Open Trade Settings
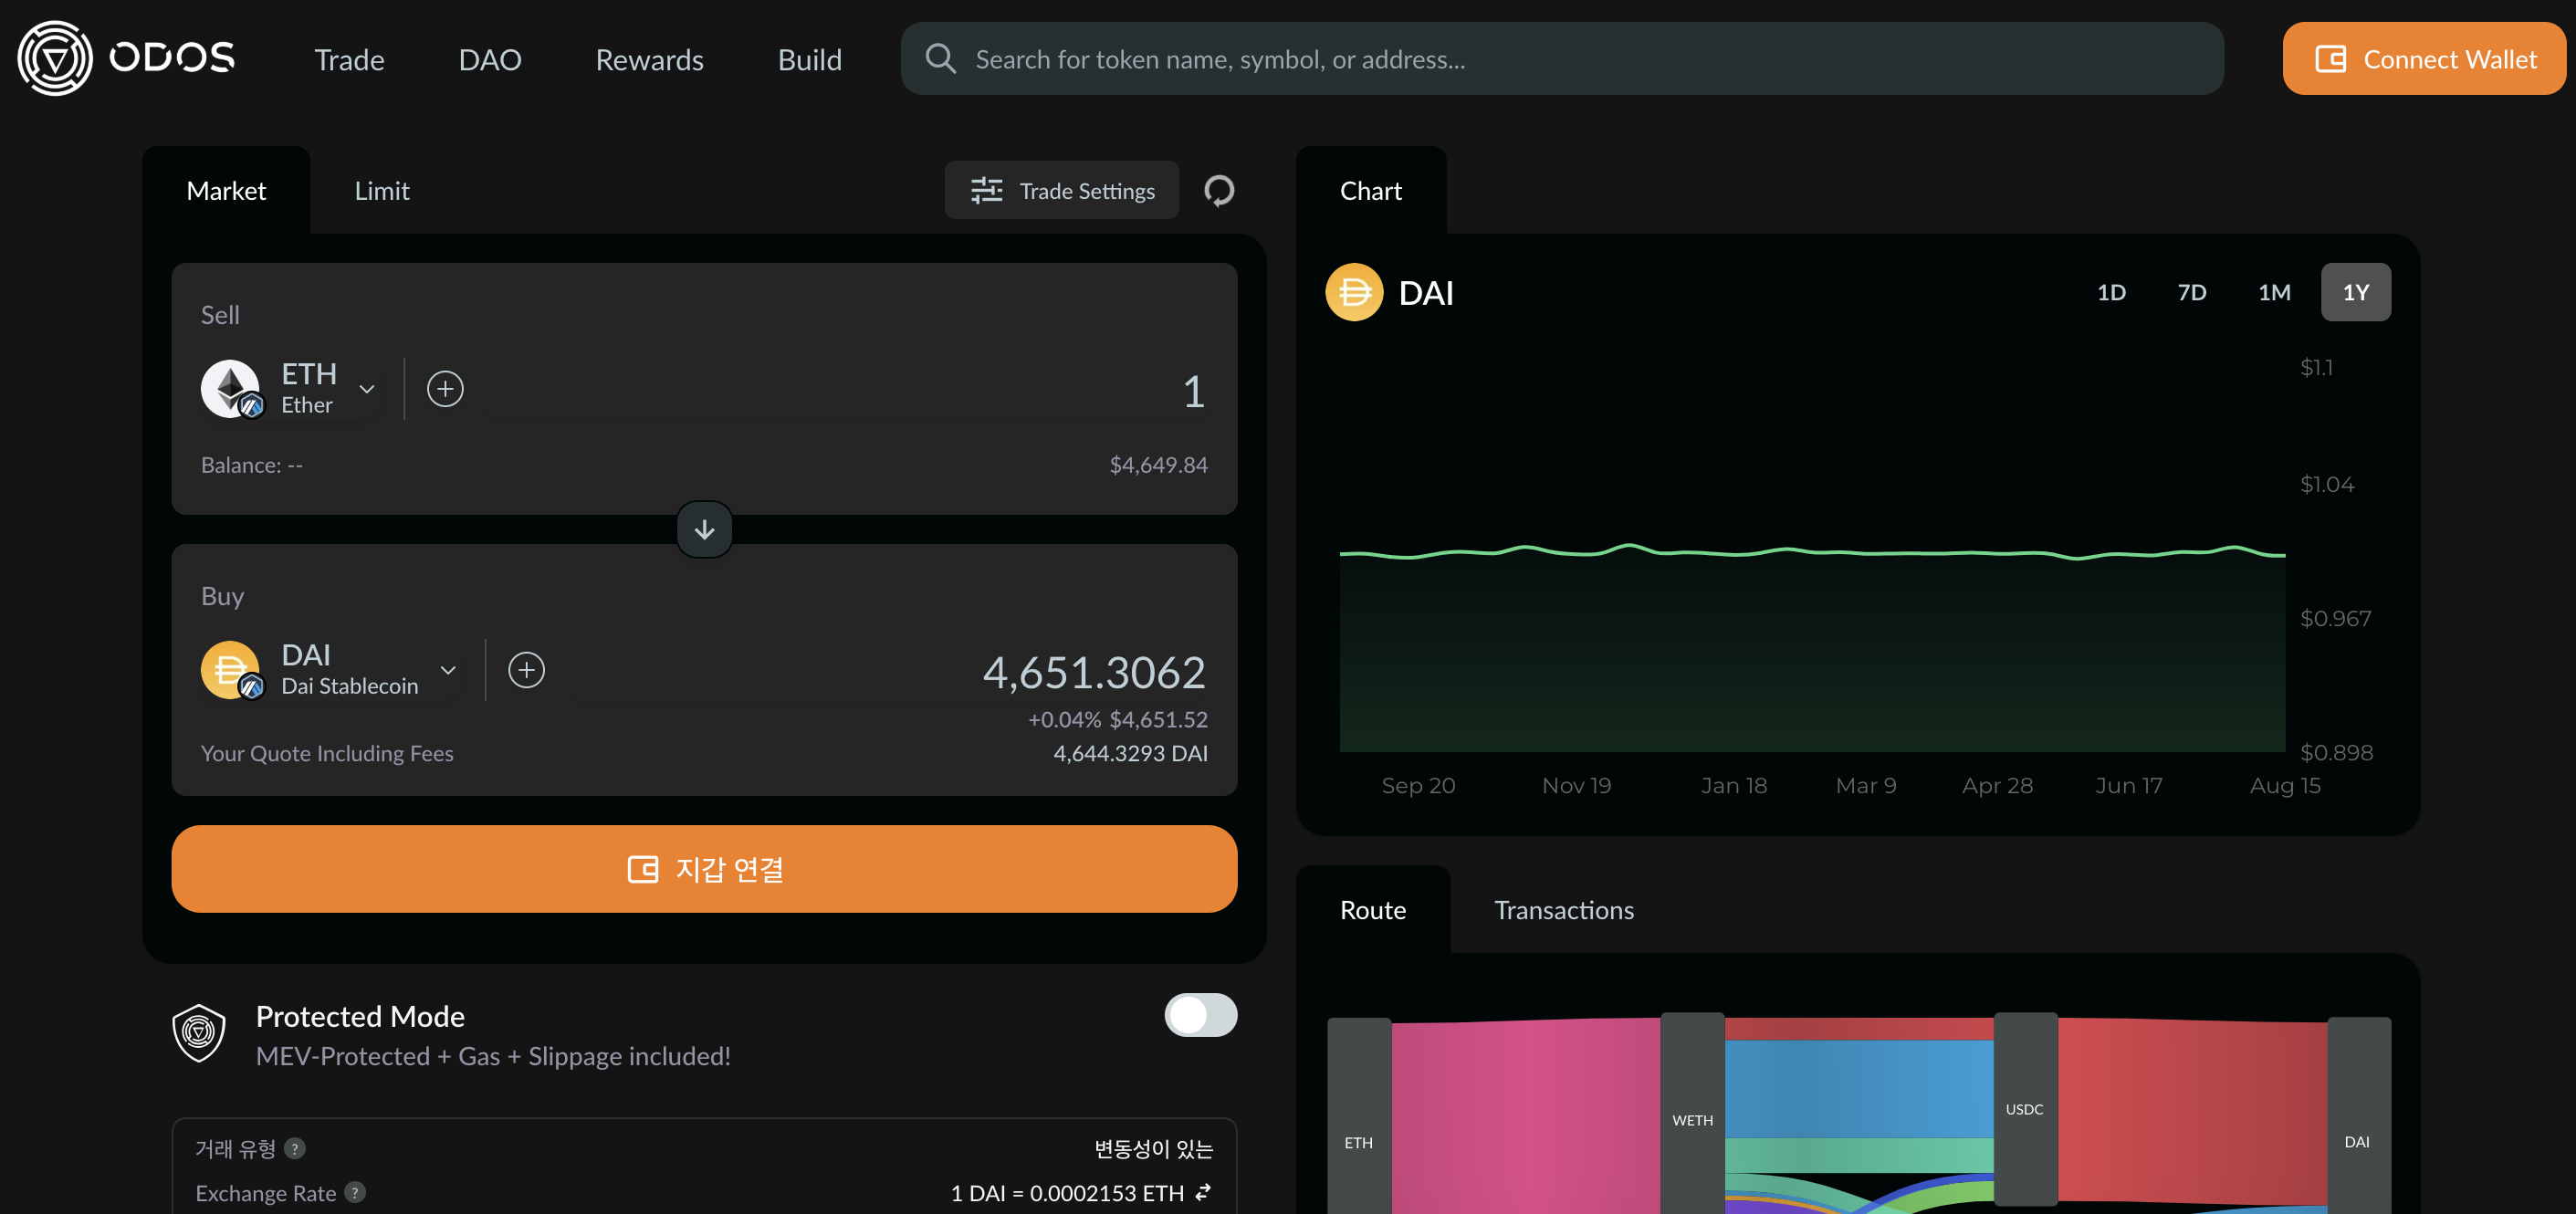The image size is (2576, 1214). click(1061, 190)
